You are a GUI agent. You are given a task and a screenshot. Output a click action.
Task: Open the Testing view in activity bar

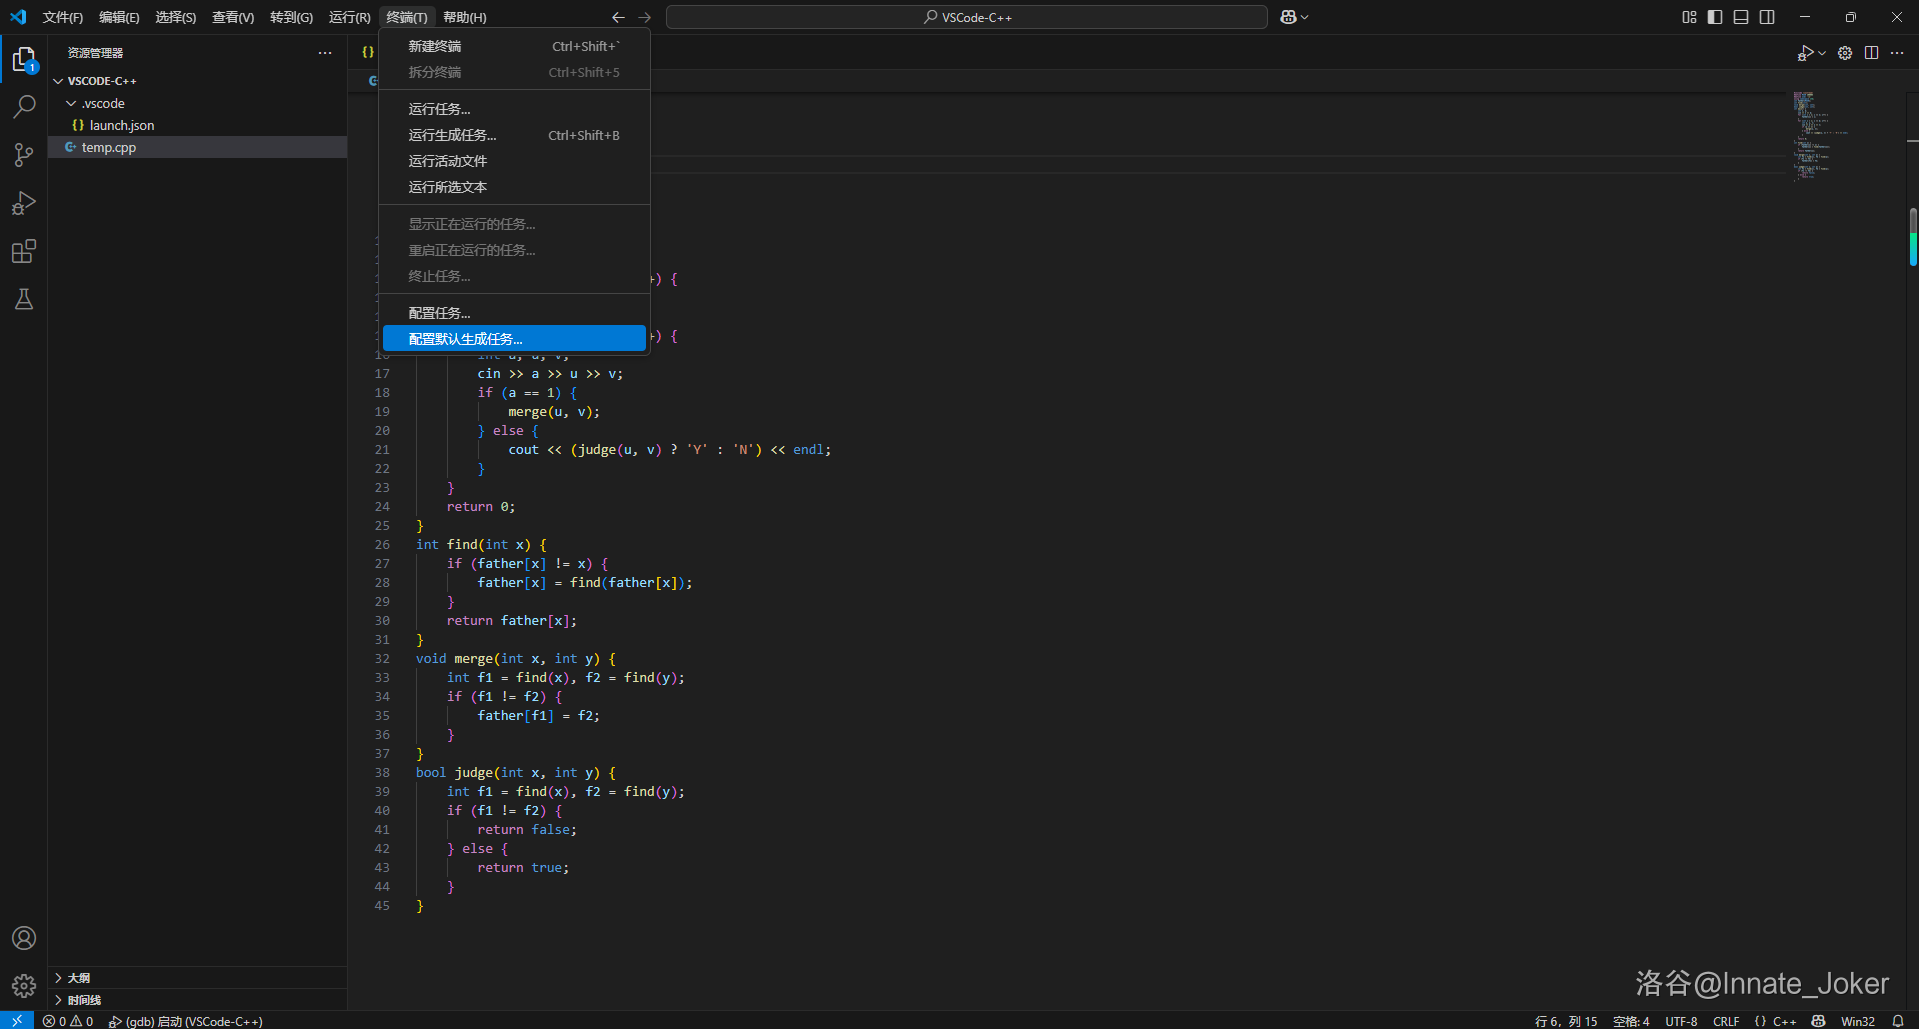(x=24, y=300)
